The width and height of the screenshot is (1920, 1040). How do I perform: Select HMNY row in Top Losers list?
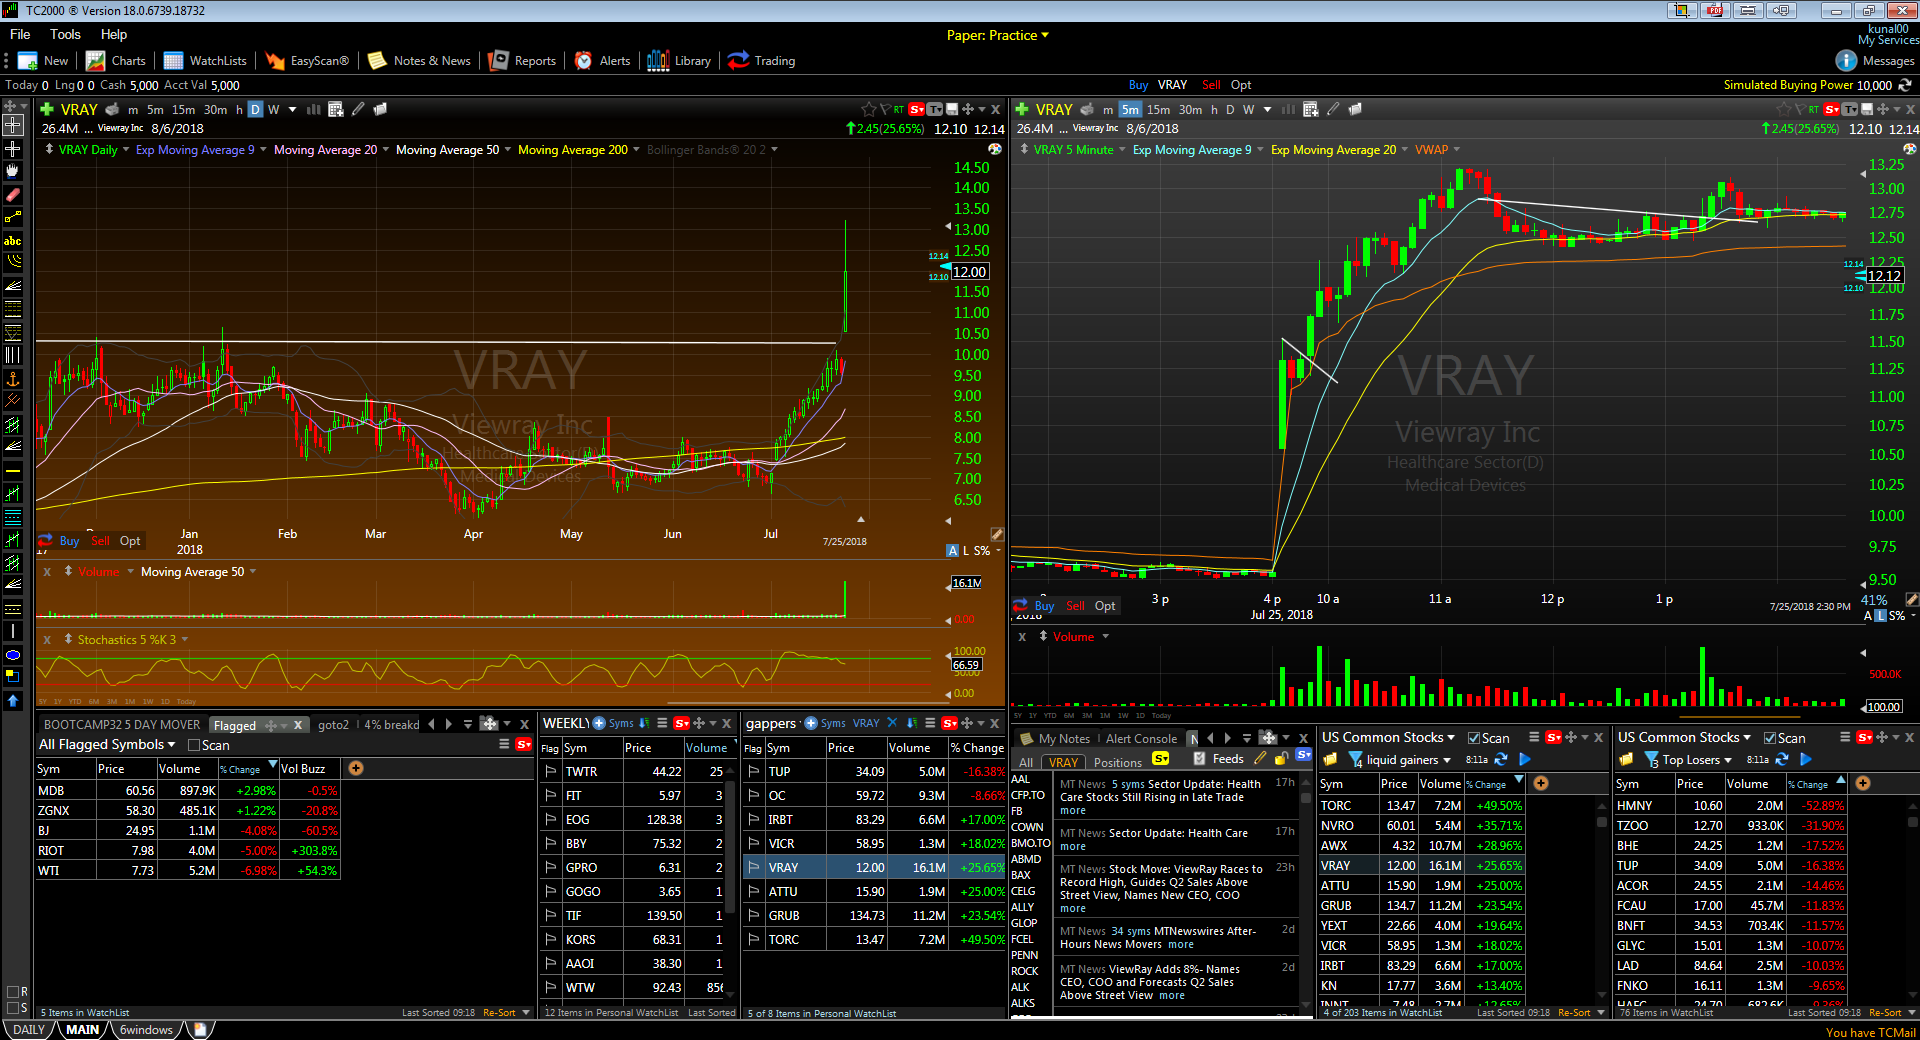point(1729,805)
